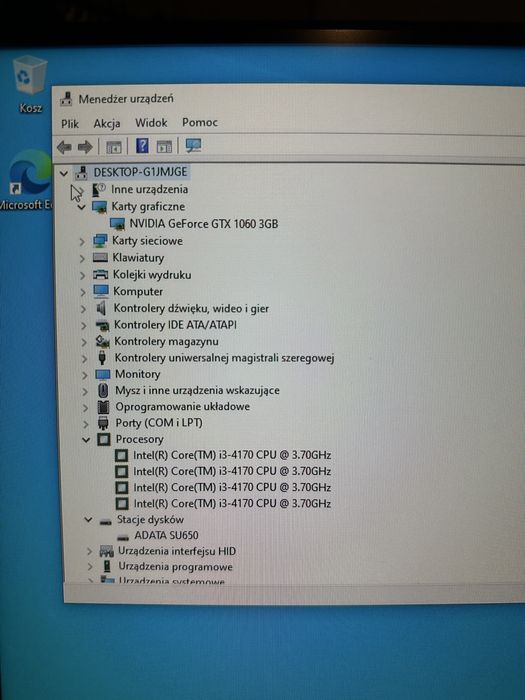The height and width of the screenshot is (700, 525).
Task: Collapse the DESKTOP-G1JMJGE root node
Action: point(64,173)
